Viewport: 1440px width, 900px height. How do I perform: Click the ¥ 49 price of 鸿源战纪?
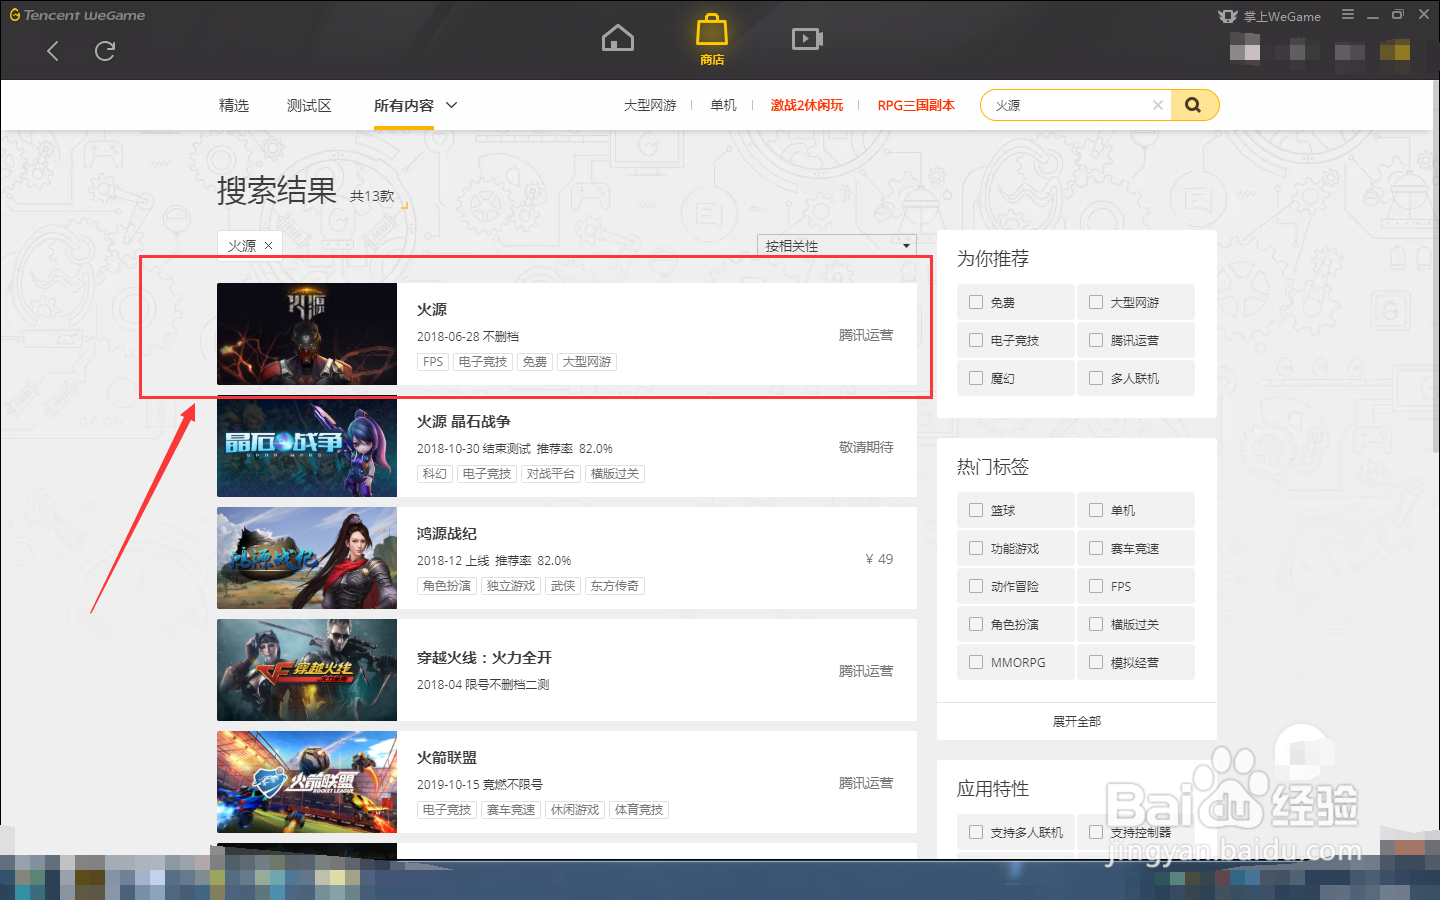tap(879, 559)
